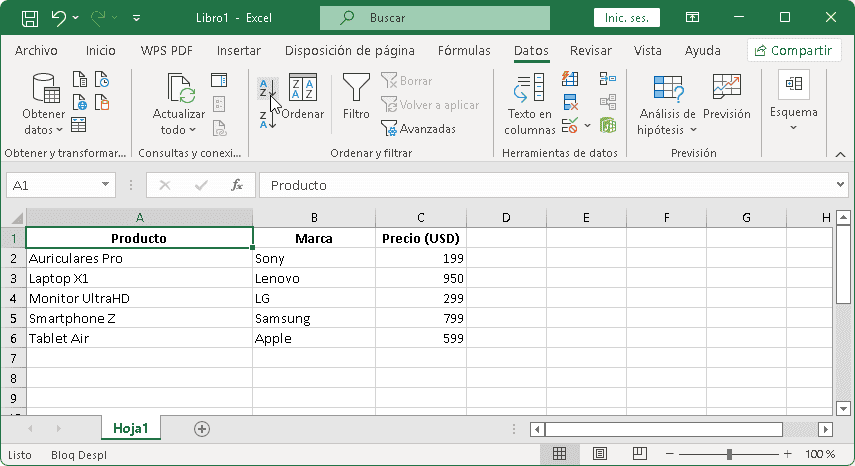Open the Ordenar custom sort dialog
This screenshot has height=466, width=855.
[x=302, y=97]
